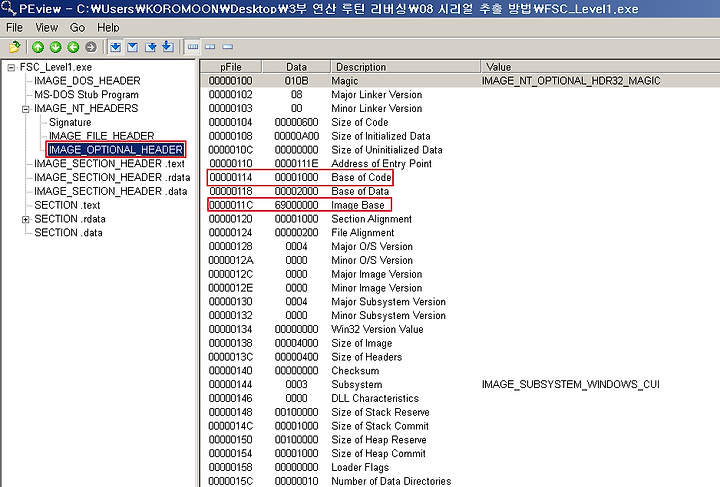
Task: Select MS-DOS Stub Program tree item
Action: pos(86,95)
